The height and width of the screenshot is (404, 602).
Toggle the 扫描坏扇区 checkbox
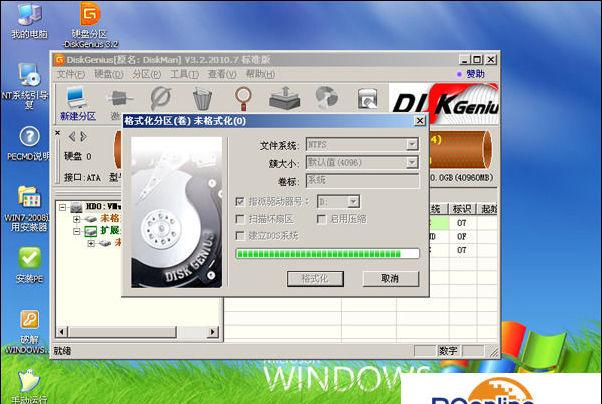[x=240, y=218]
